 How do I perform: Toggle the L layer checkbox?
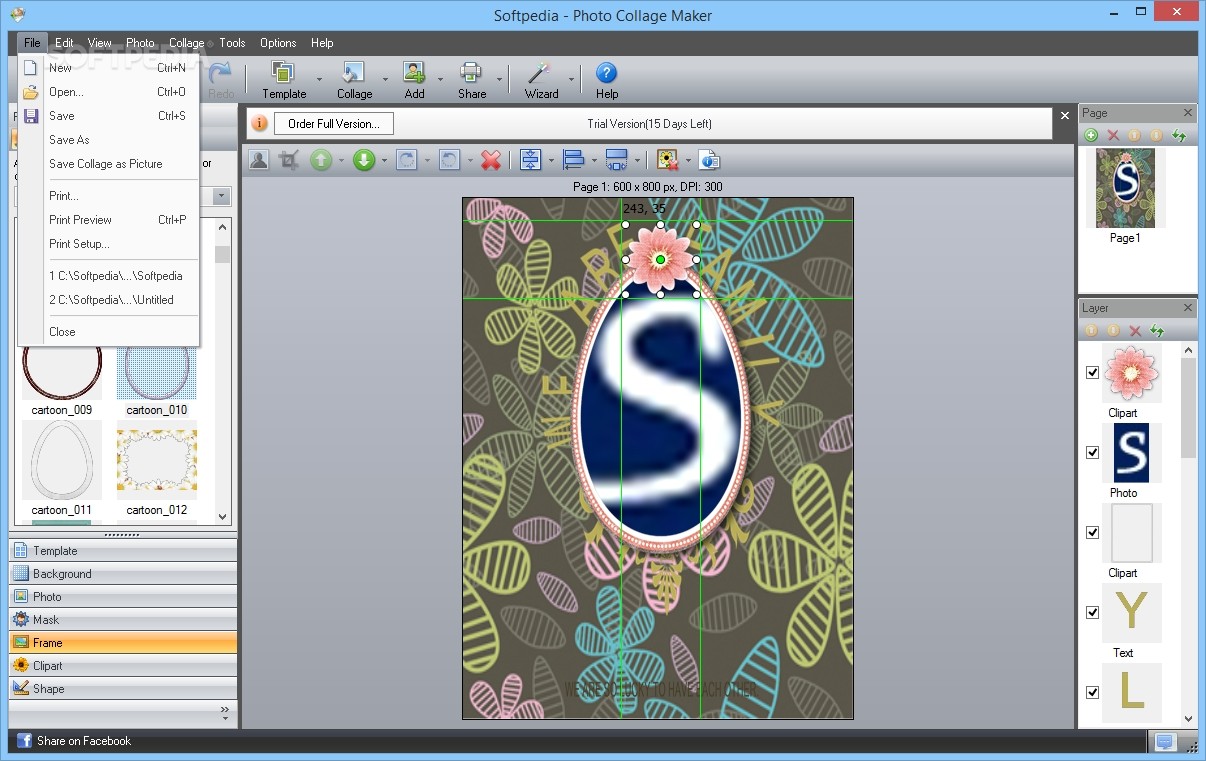pyautogui.click(x=1092, y=692)
